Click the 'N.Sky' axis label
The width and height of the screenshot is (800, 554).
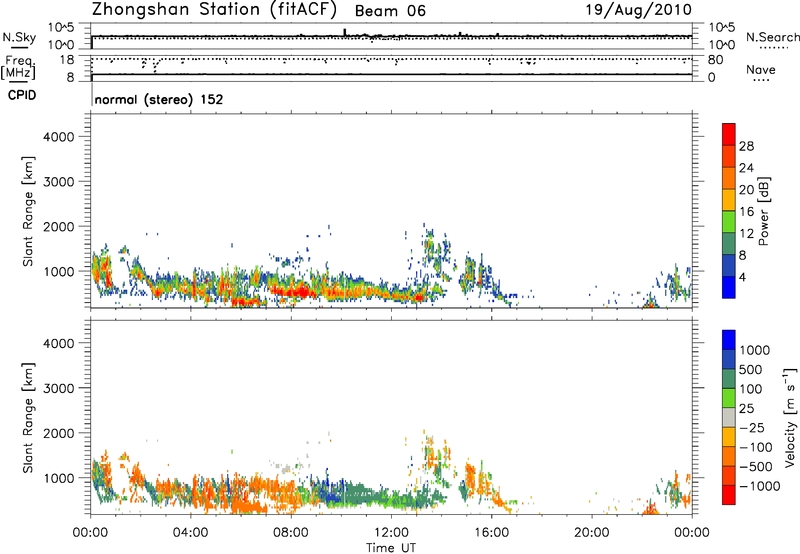19,37
